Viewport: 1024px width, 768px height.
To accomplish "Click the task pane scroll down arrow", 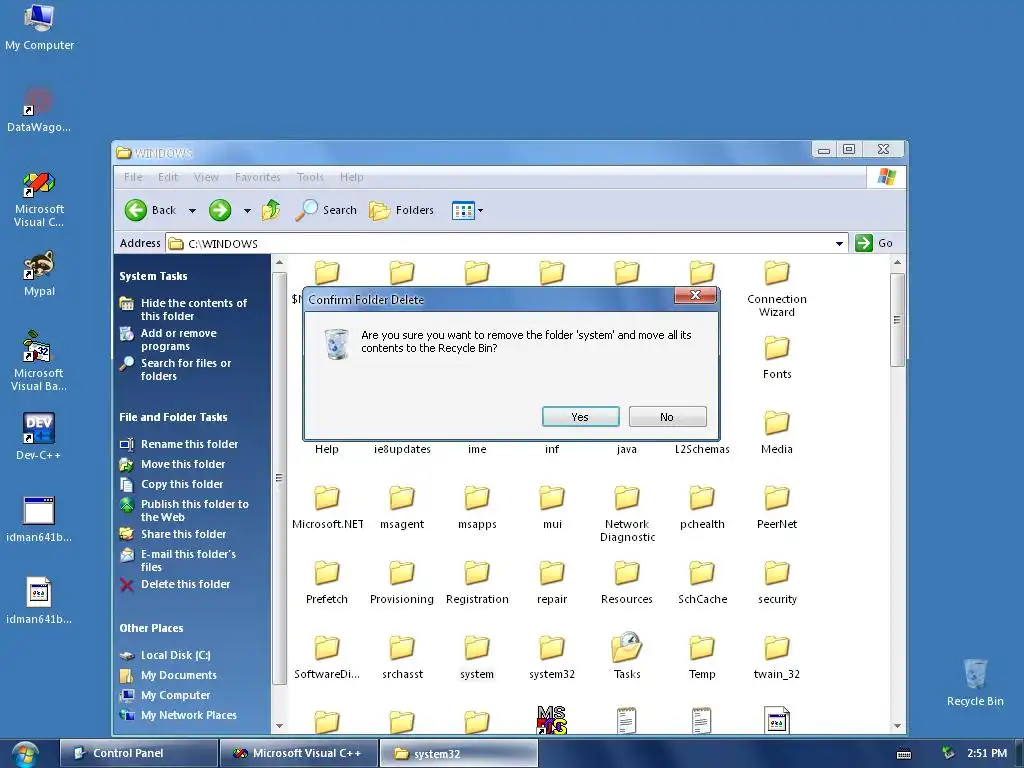I will (x=280, y=726).
